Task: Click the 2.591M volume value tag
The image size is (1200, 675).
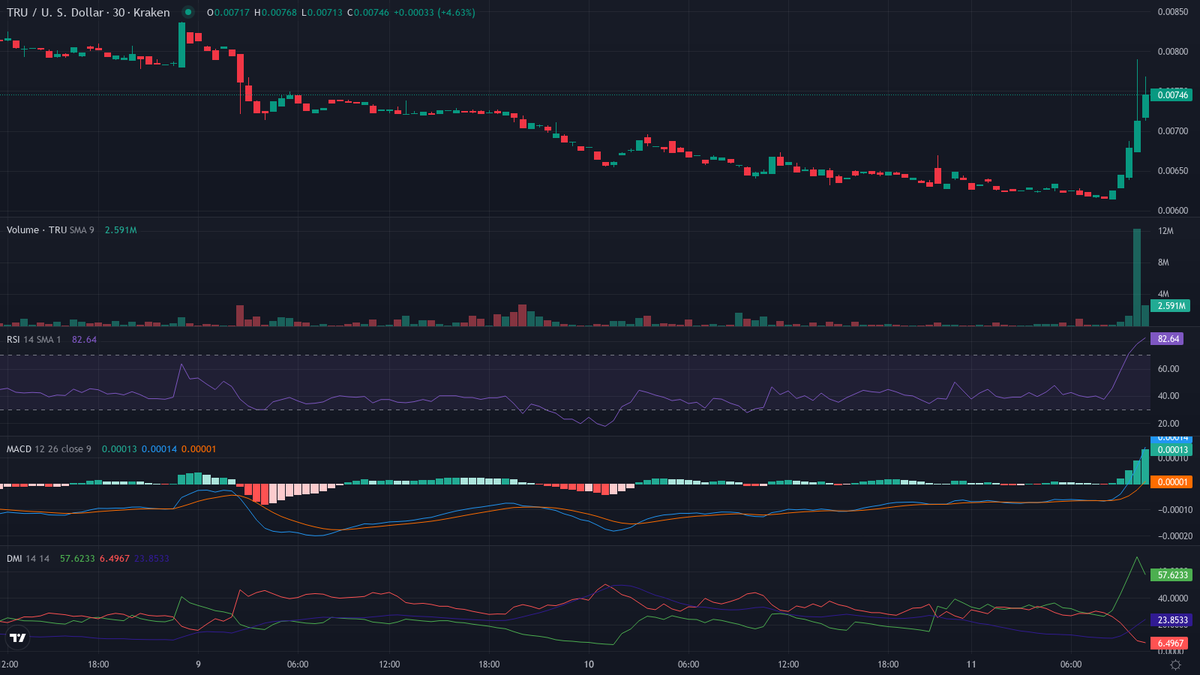Action: [x=1171, y=305]
